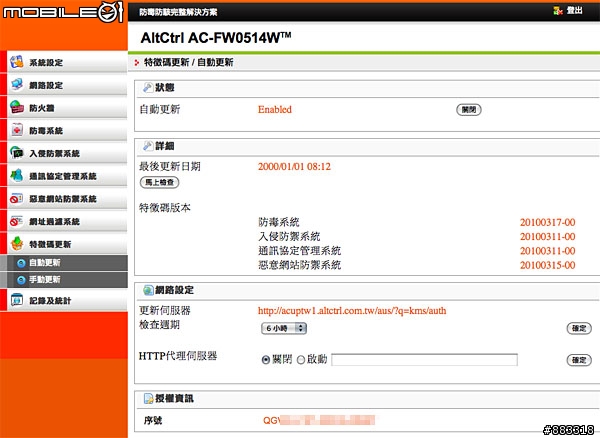Open 網址過濾系統 menu
Screen dimensions: 600x438
[67, 221]
